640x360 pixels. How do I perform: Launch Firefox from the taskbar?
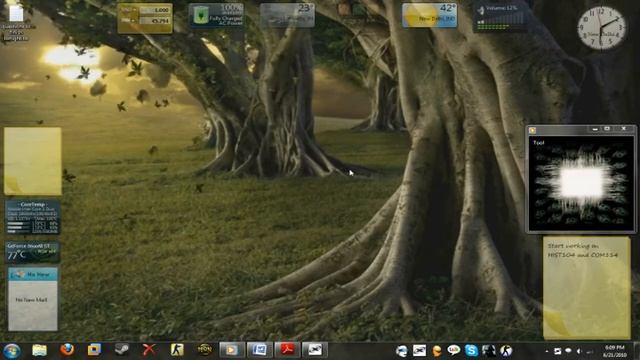[x=67, y=350]
